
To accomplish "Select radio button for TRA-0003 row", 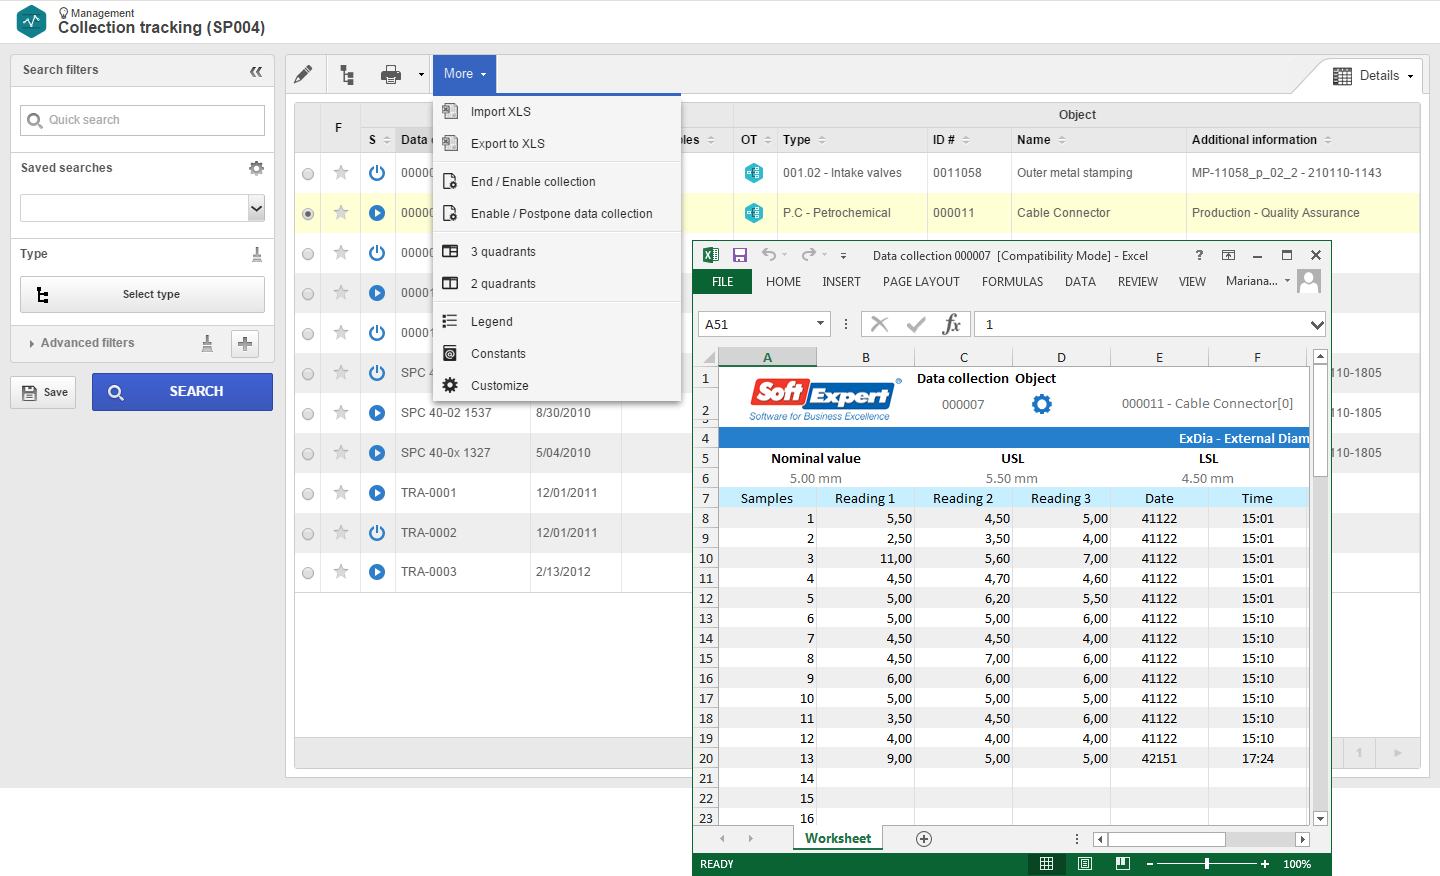I will (x=308, y=573).
